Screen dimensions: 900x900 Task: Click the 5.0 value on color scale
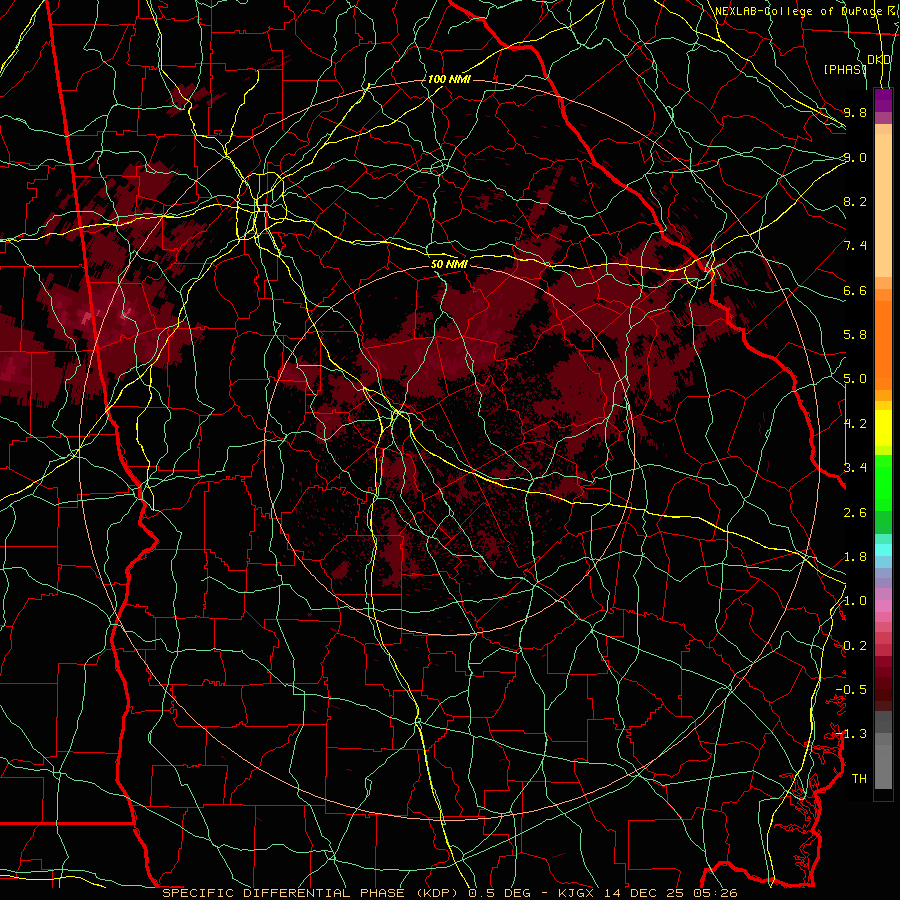click(x=855, y=379)
